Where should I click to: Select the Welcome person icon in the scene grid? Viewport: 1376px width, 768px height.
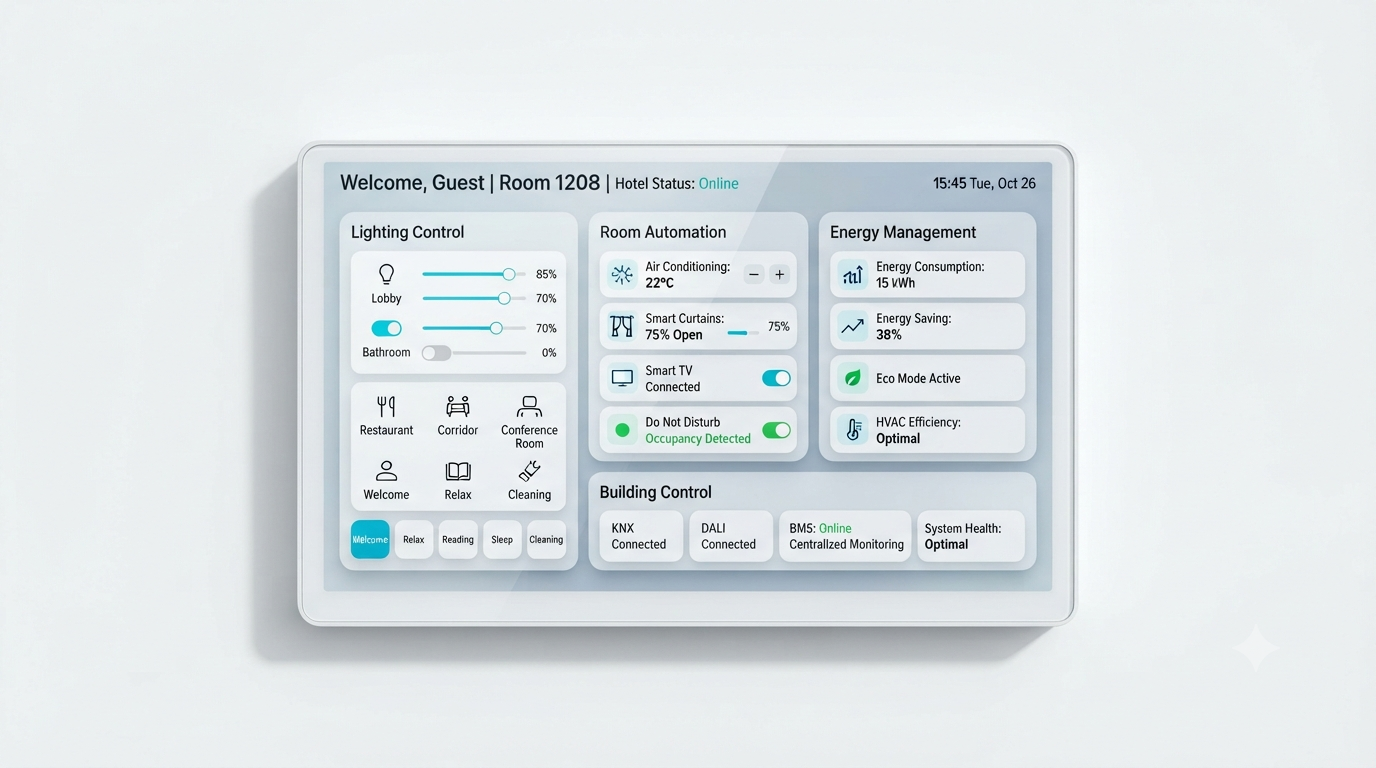point(386,471)
